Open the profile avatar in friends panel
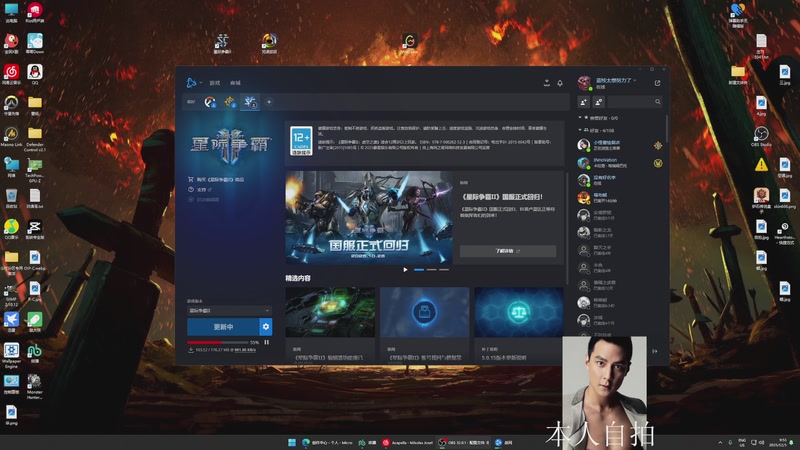This screenshot has width=800, height=450. click(584, 83)
